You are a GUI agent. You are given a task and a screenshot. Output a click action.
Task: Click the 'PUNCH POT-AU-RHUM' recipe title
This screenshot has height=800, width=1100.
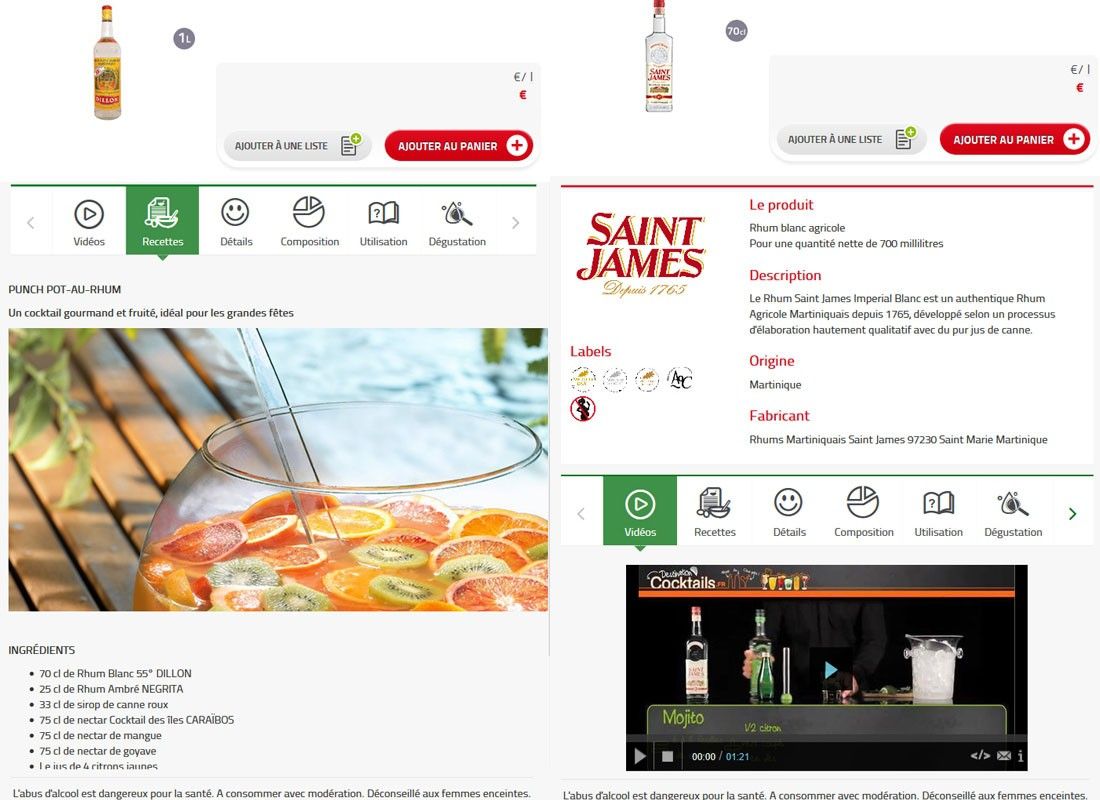coord(65,289)
